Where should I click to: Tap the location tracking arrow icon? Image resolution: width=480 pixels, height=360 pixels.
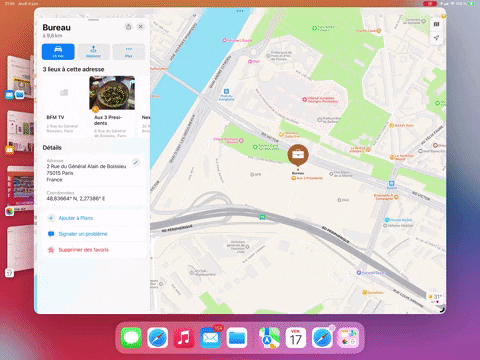point(436,38)
